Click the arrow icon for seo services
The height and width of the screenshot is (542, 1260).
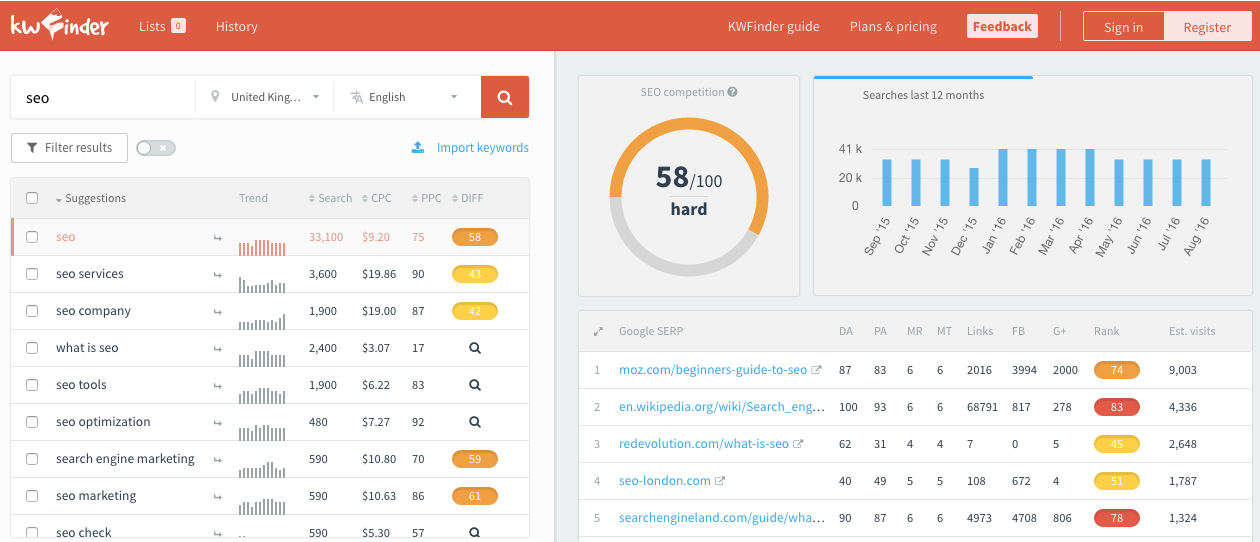click(217, 275)
